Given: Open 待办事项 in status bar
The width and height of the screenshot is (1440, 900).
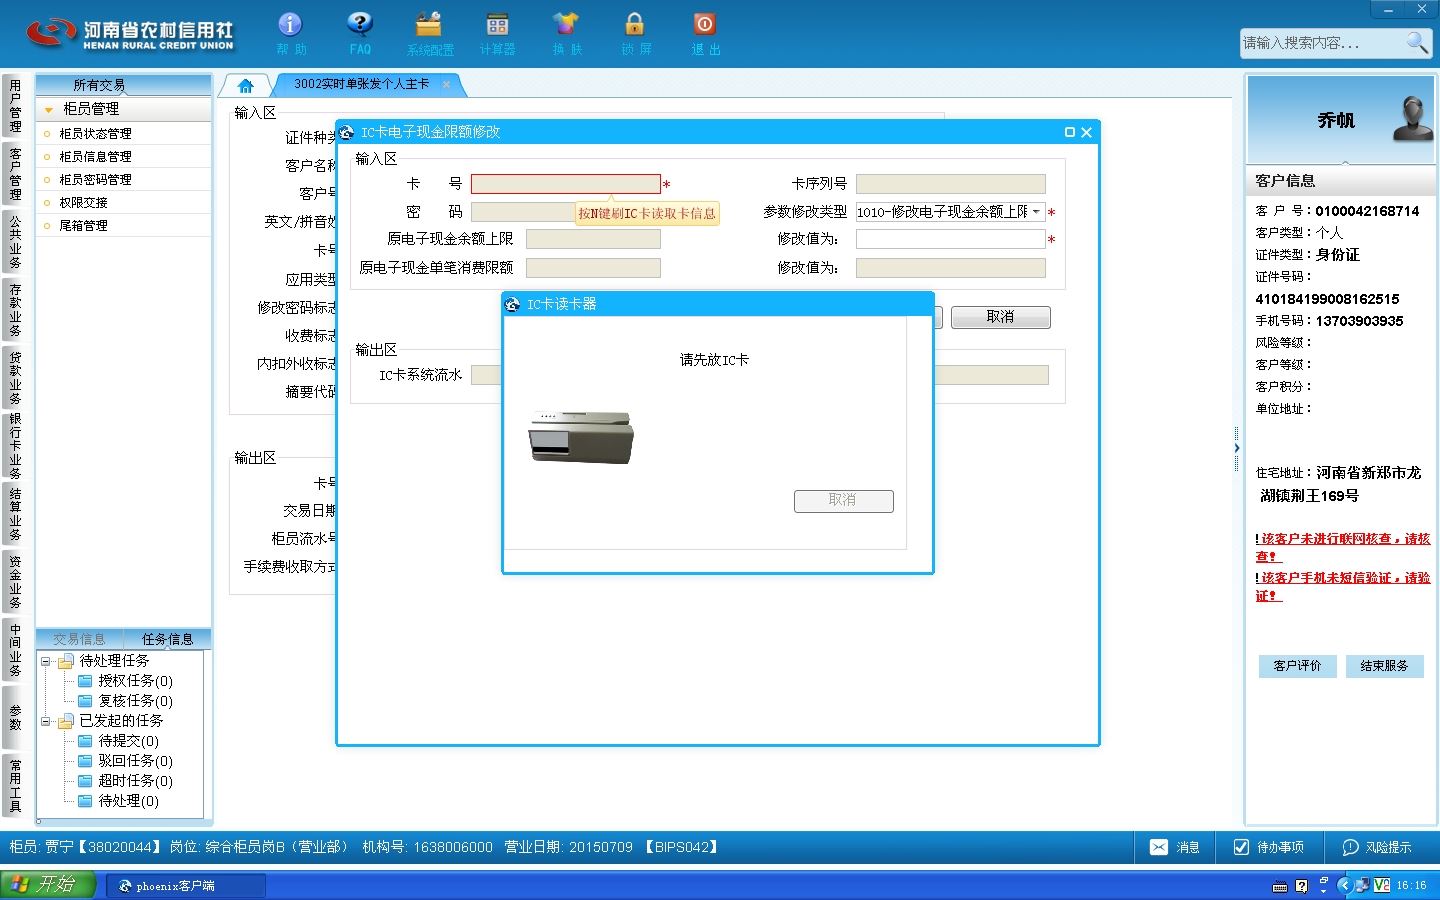Looking at the screenshot, I should point(1268,847).
